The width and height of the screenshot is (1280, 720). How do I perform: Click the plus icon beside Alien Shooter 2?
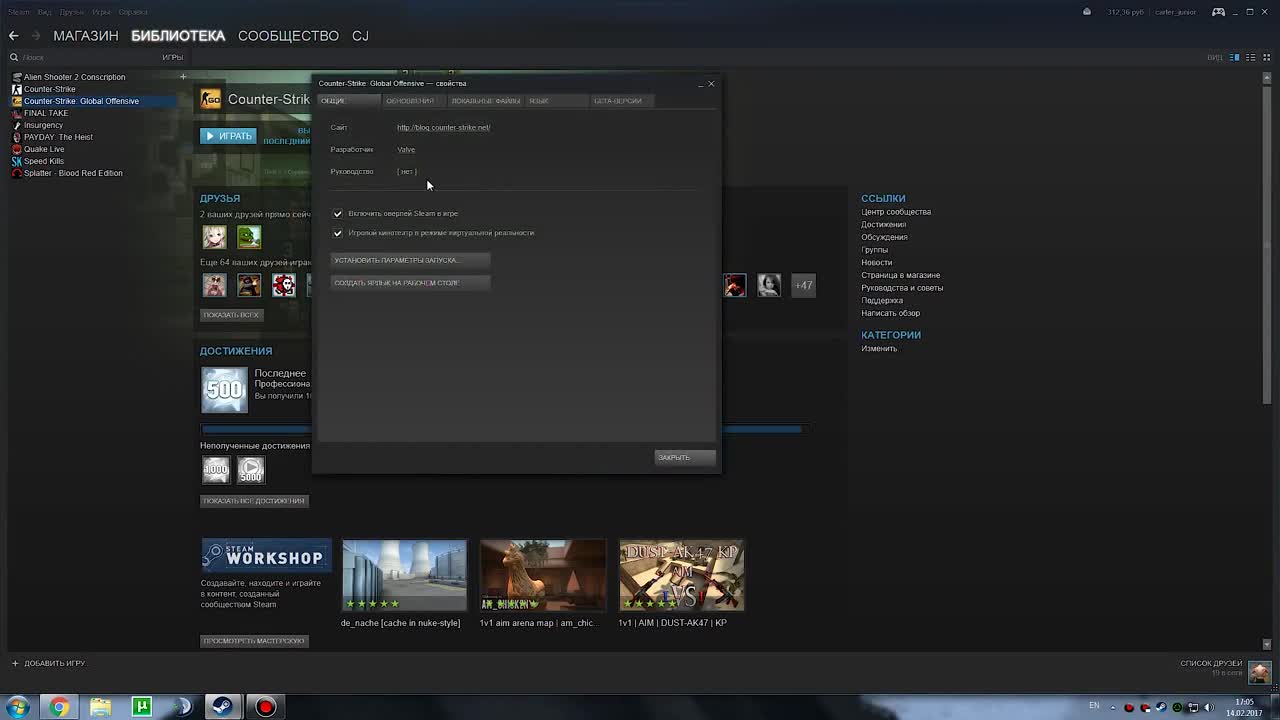[x=183, y=77]
